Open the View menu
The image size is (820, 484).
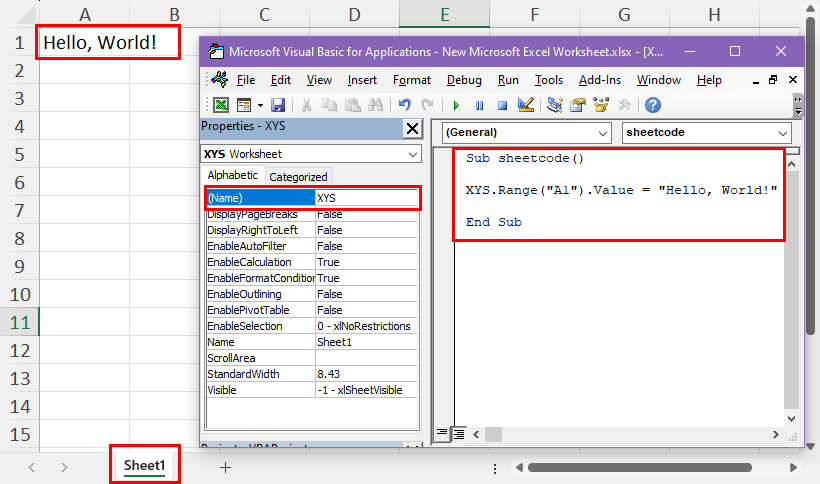pyautogui.click(x=319, y=80)
